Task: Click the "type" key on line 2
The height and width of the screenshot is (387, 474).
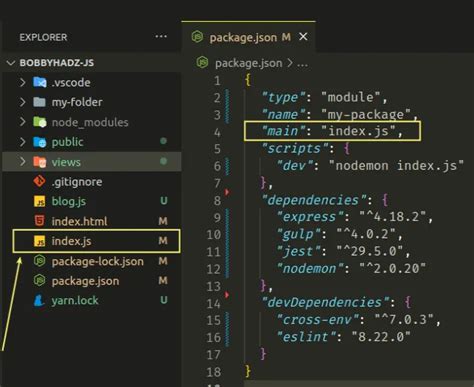Action: pyautogui.click(x=283, y=97)
